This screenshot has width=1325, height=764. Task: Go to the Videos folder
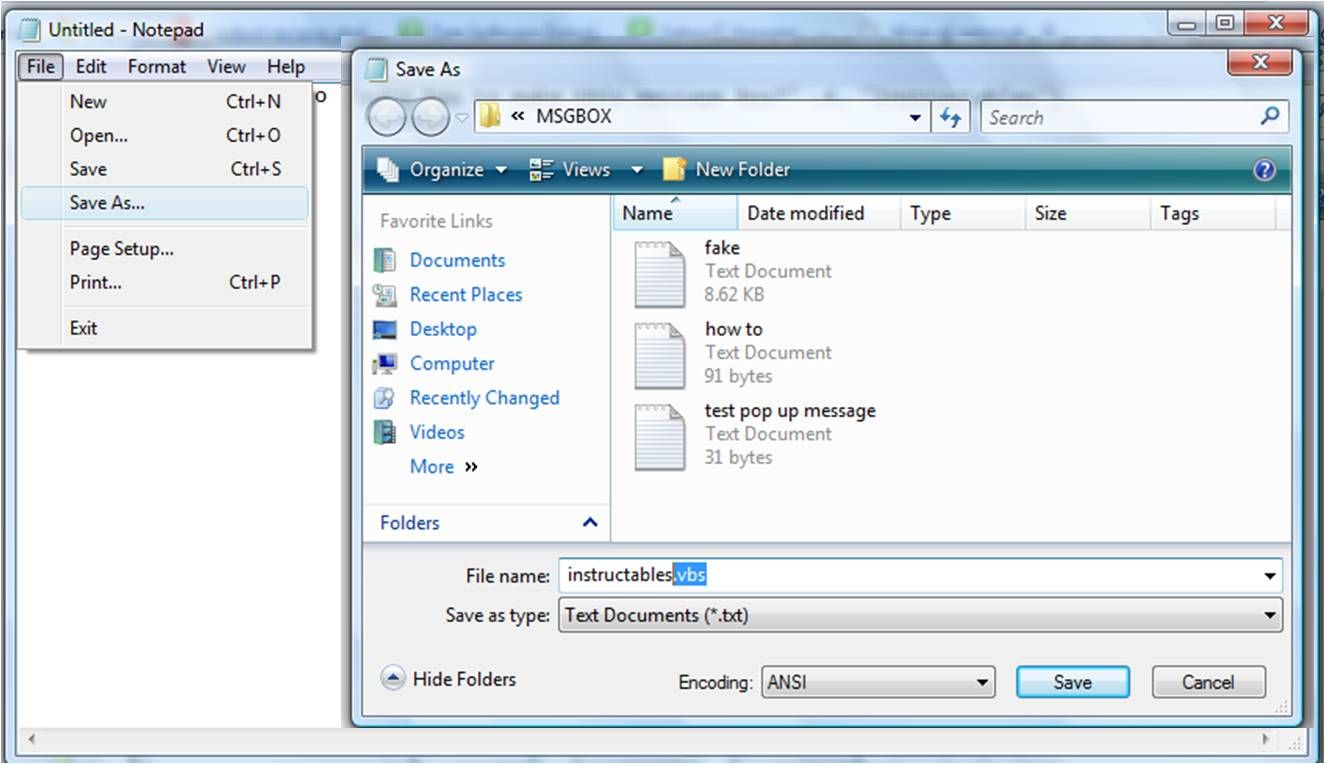tap(437, 431)
